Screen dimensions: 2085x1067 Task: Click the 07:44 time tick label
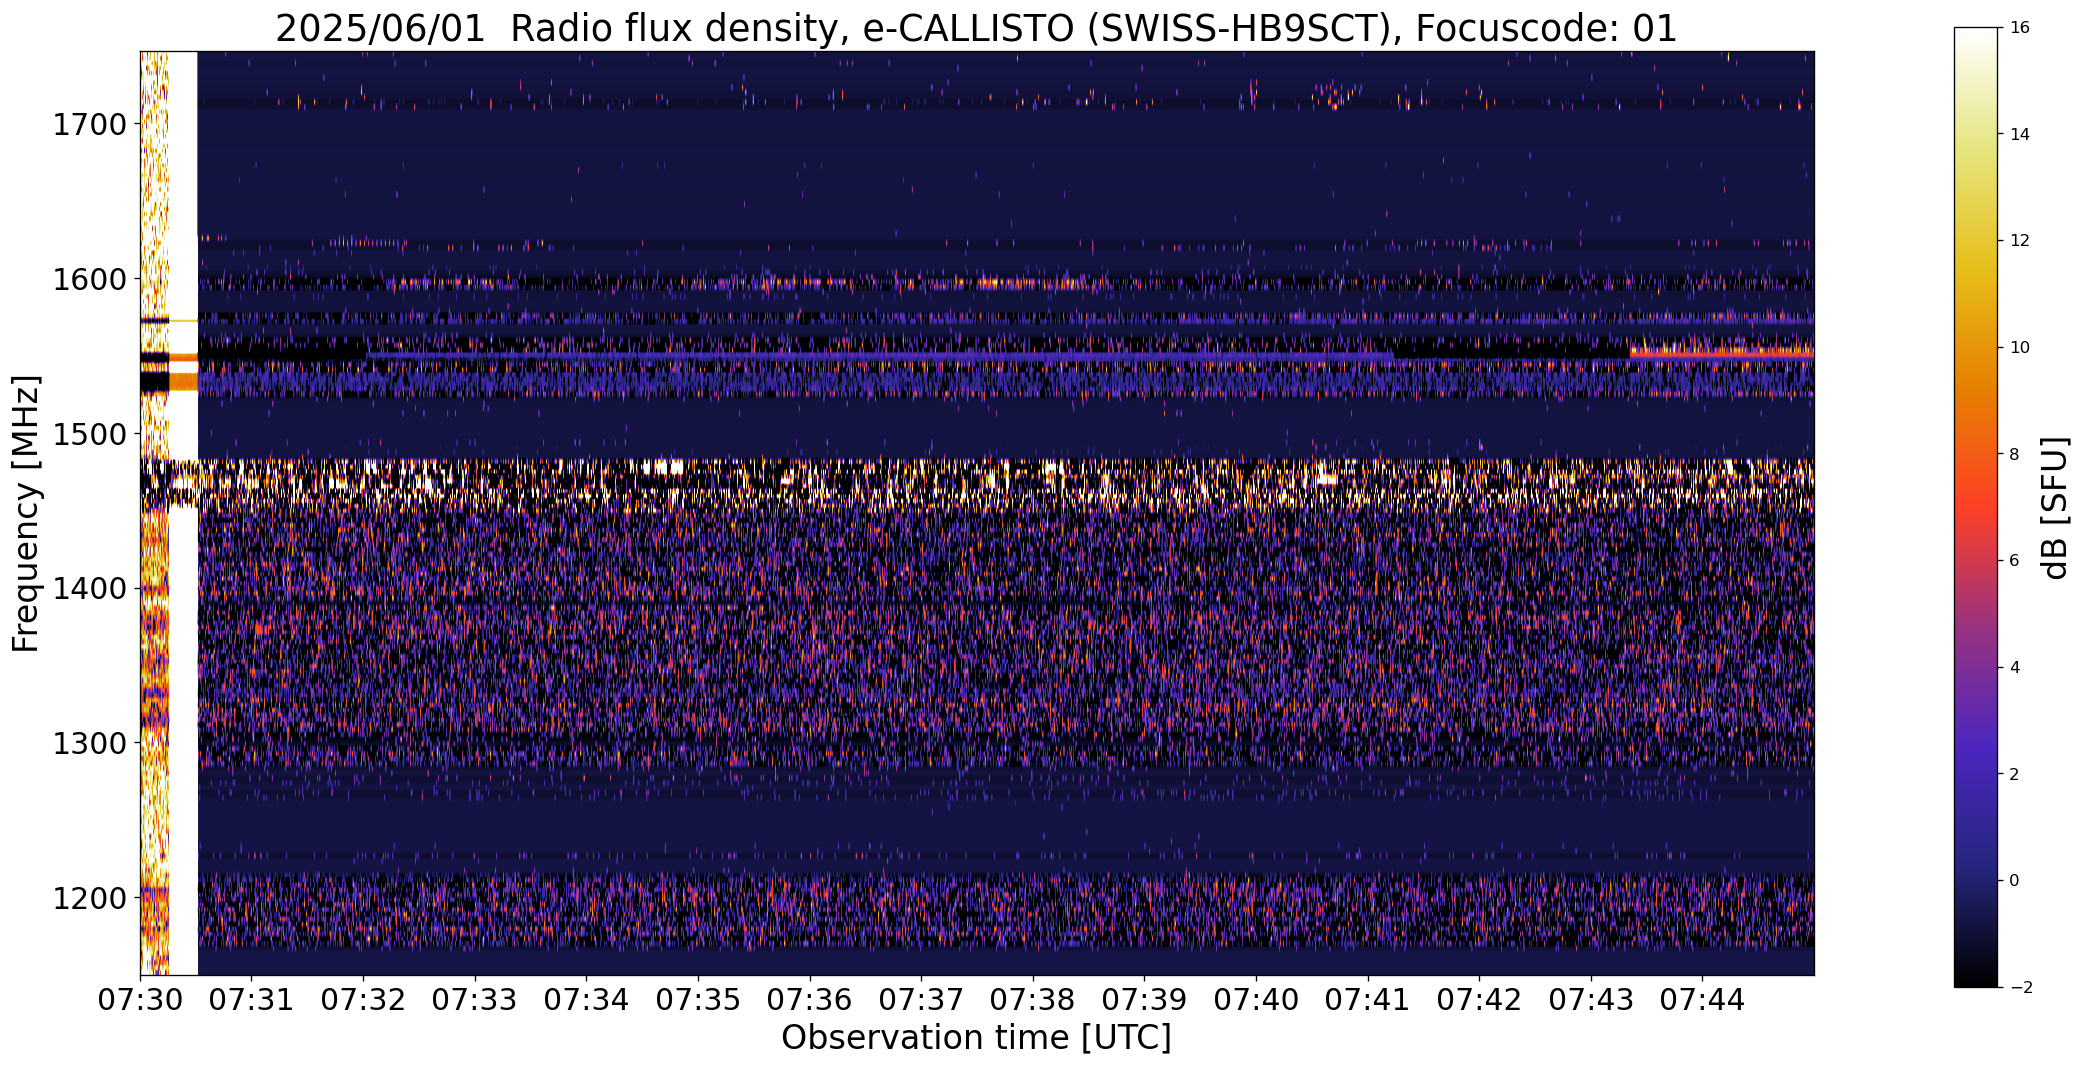[1703, 1000]
